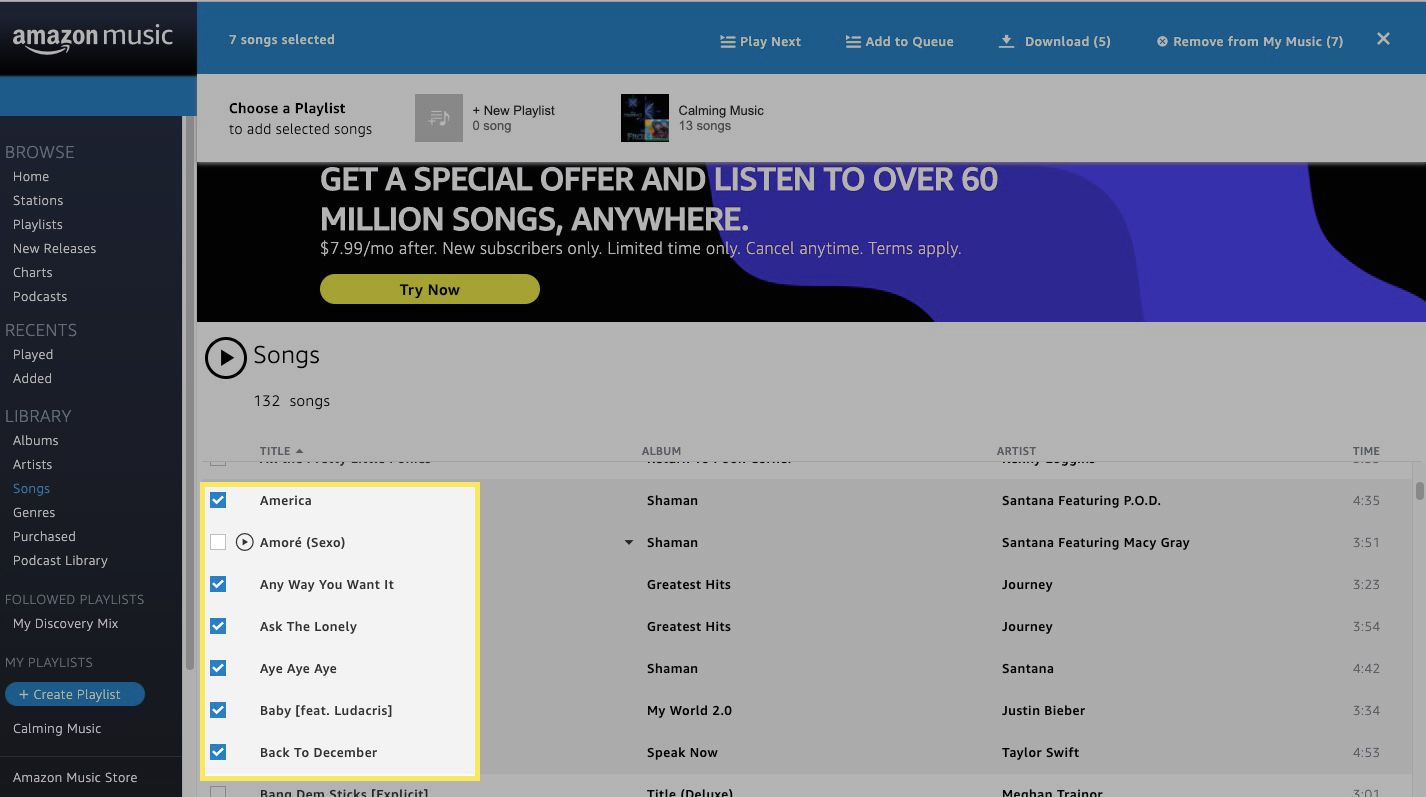This screenshot has width=1426, height=797.
Task: Sort songs by the TITLE column
Action: click(281, 451)
